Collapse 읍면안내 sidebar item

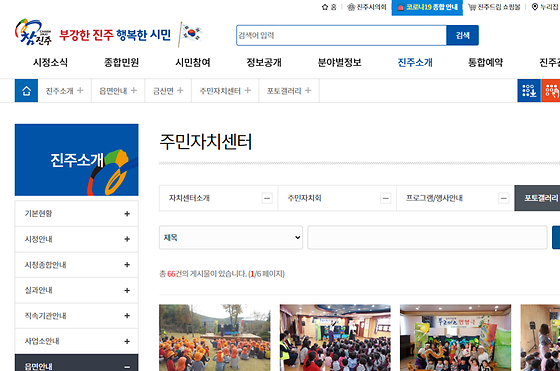point(76,363)
